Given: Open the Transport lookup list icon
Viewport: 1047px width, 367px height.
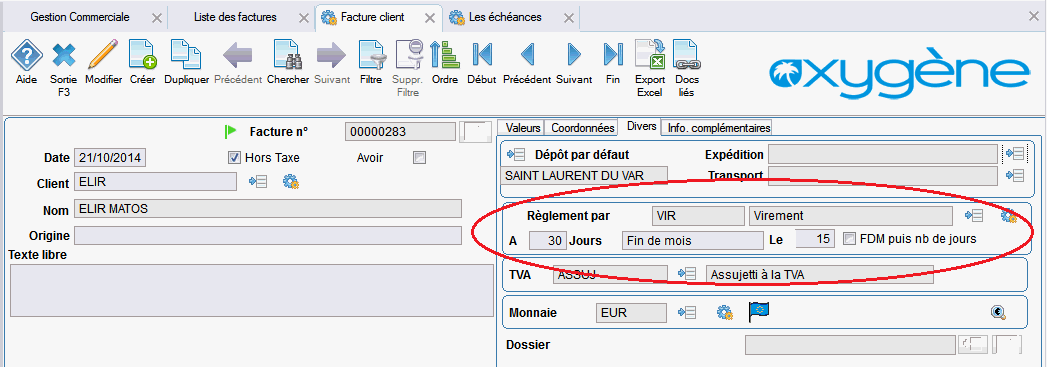Looking at the screenshot, I should (1015, 175).
